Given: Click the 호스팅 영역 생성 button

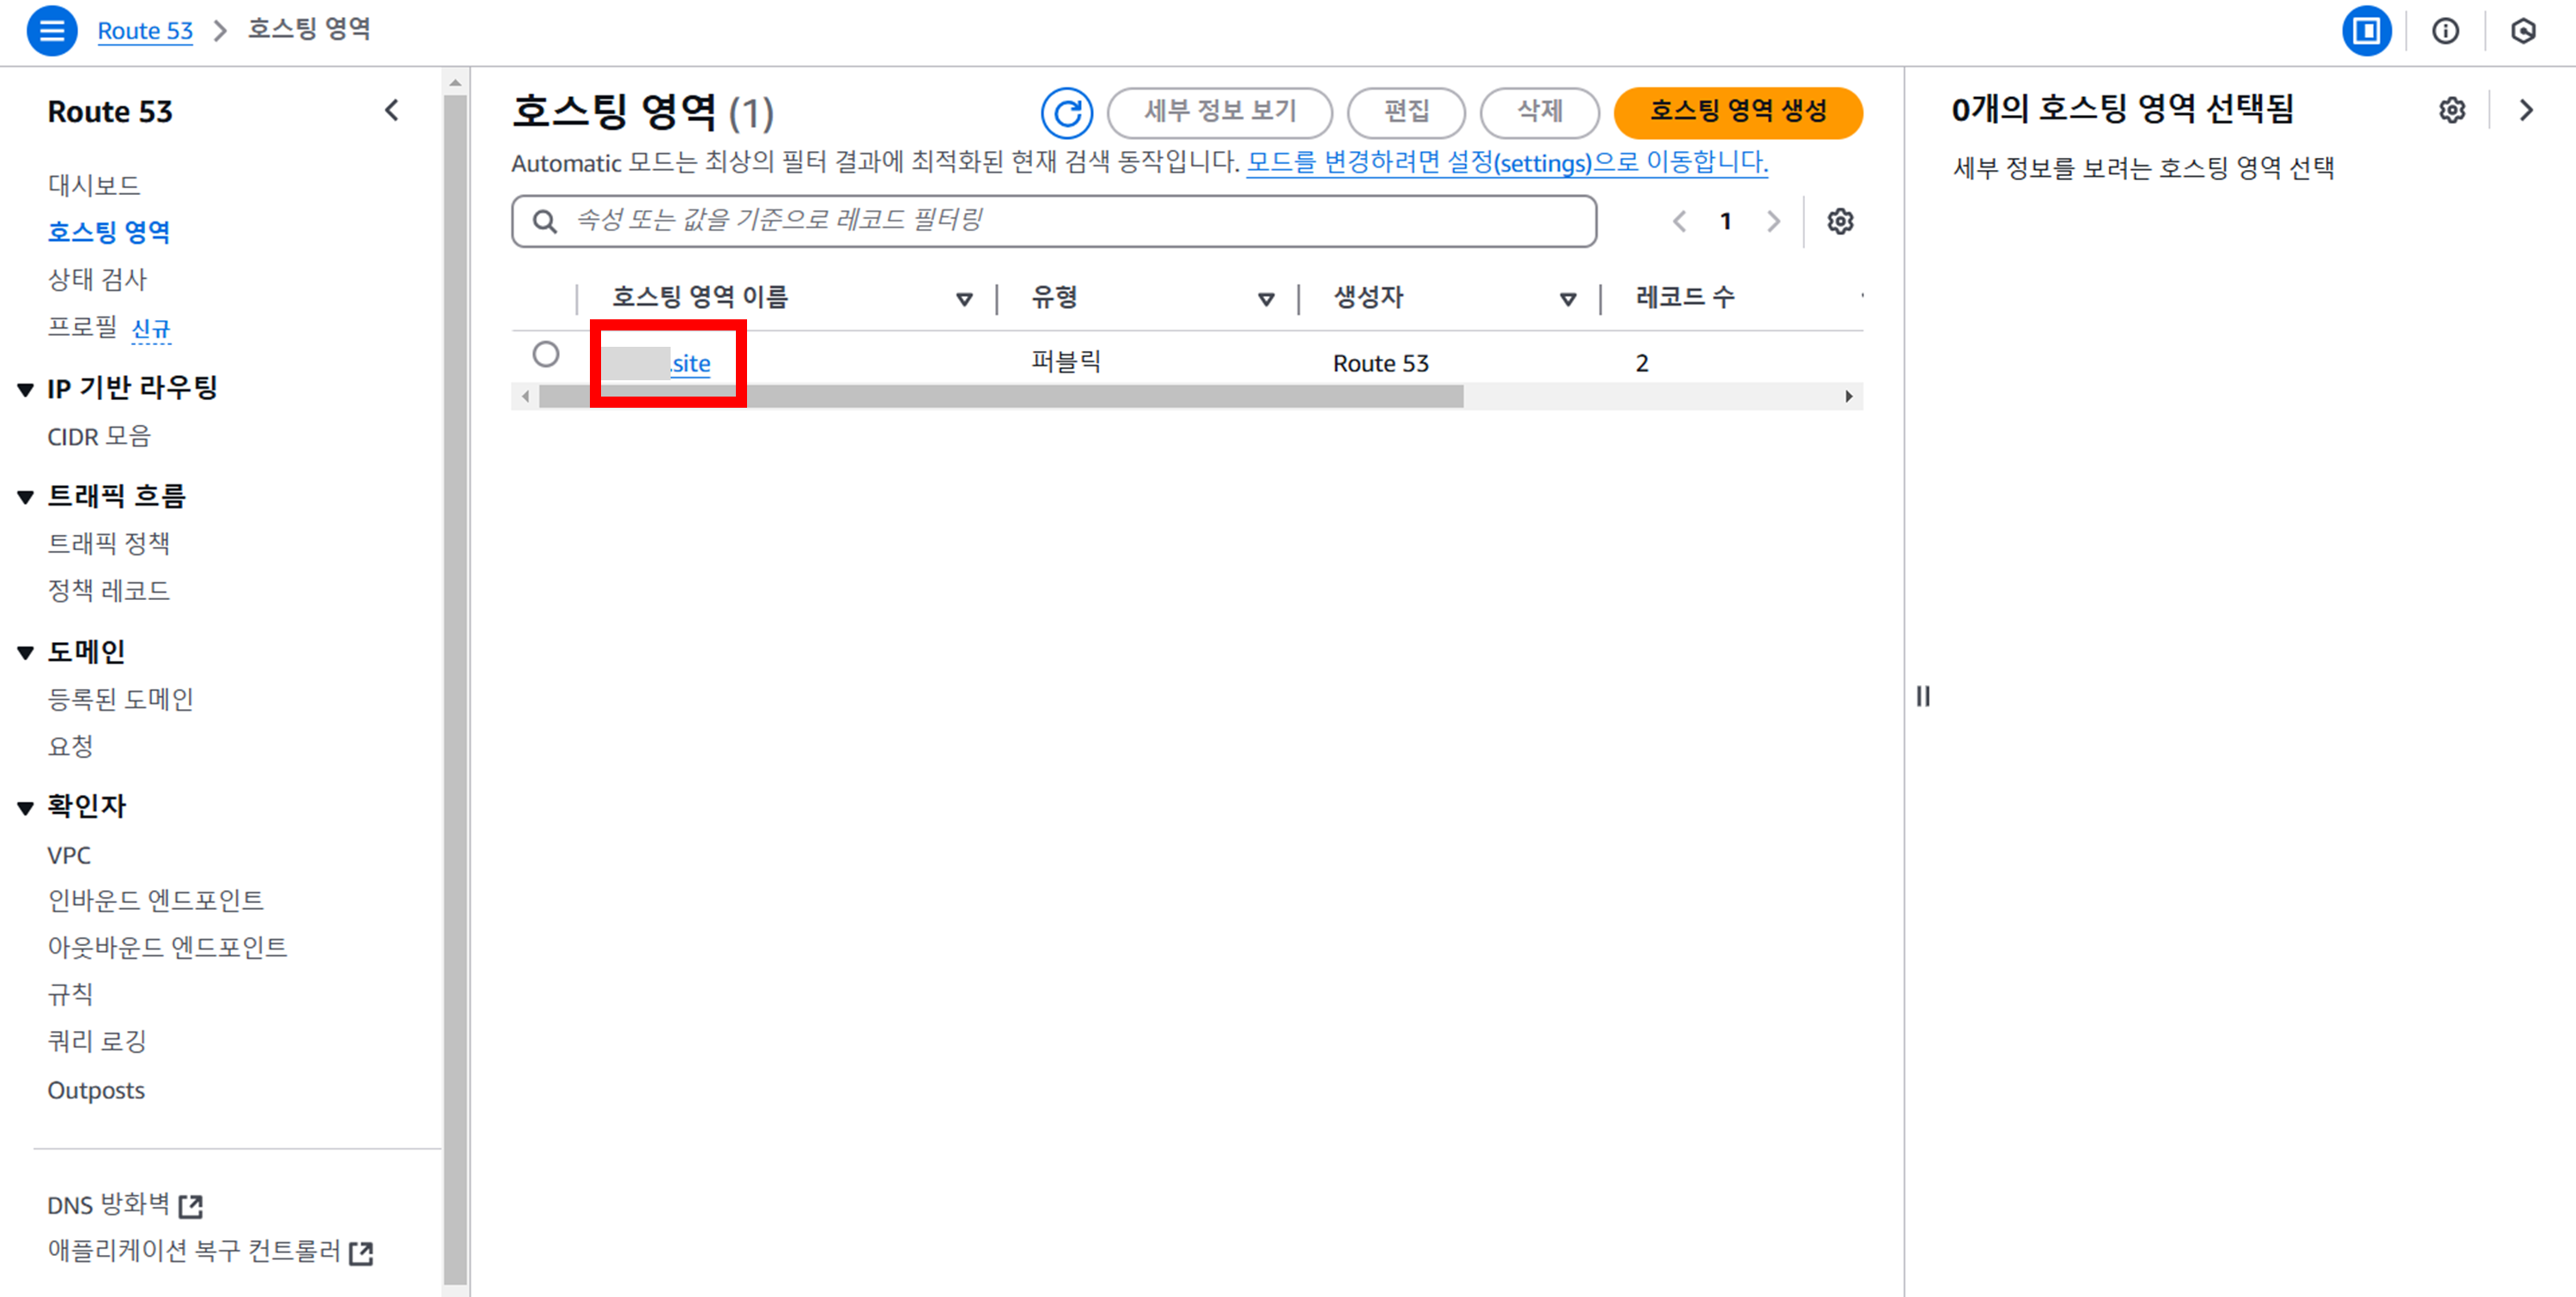Looking at the screenshot, I should [x=1737, y=111].
